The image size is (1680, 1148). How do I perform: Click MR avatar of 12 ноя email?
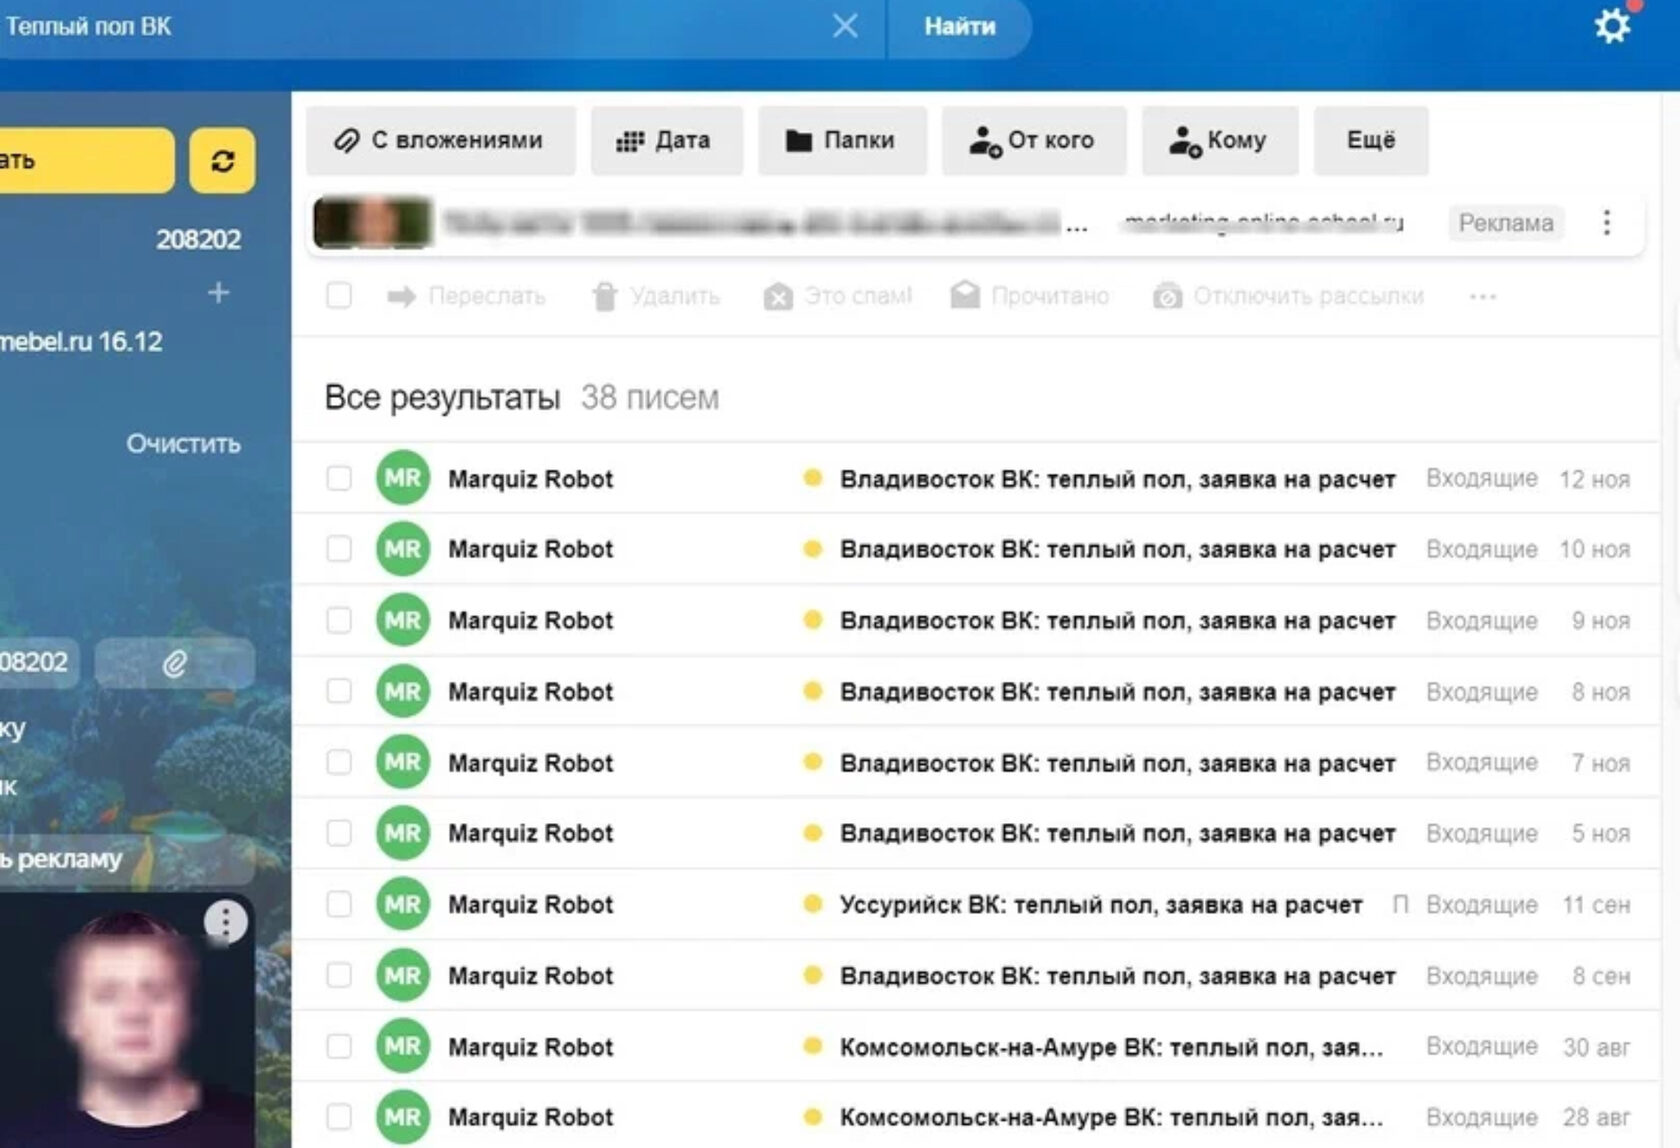pyautogui.click(x=403, y=478)
